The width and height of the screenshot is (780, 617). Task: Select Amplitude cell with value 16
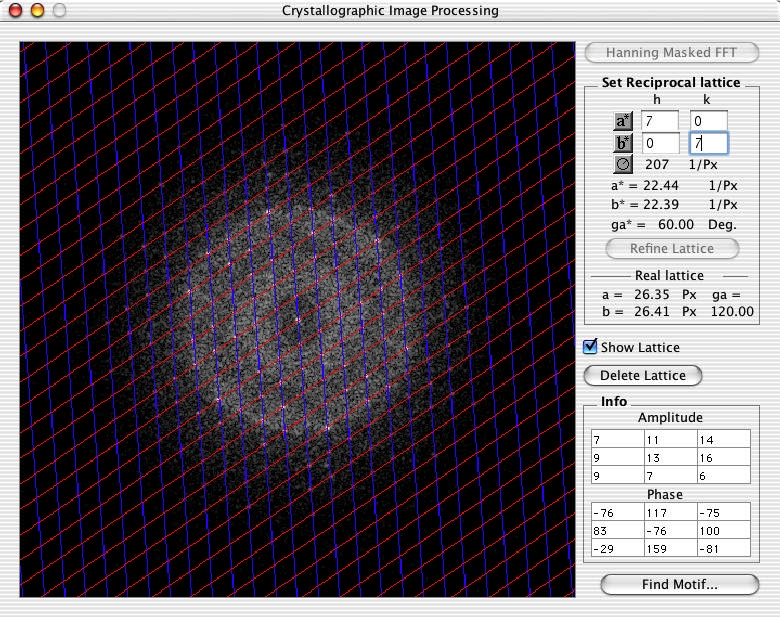click(724, 457)
